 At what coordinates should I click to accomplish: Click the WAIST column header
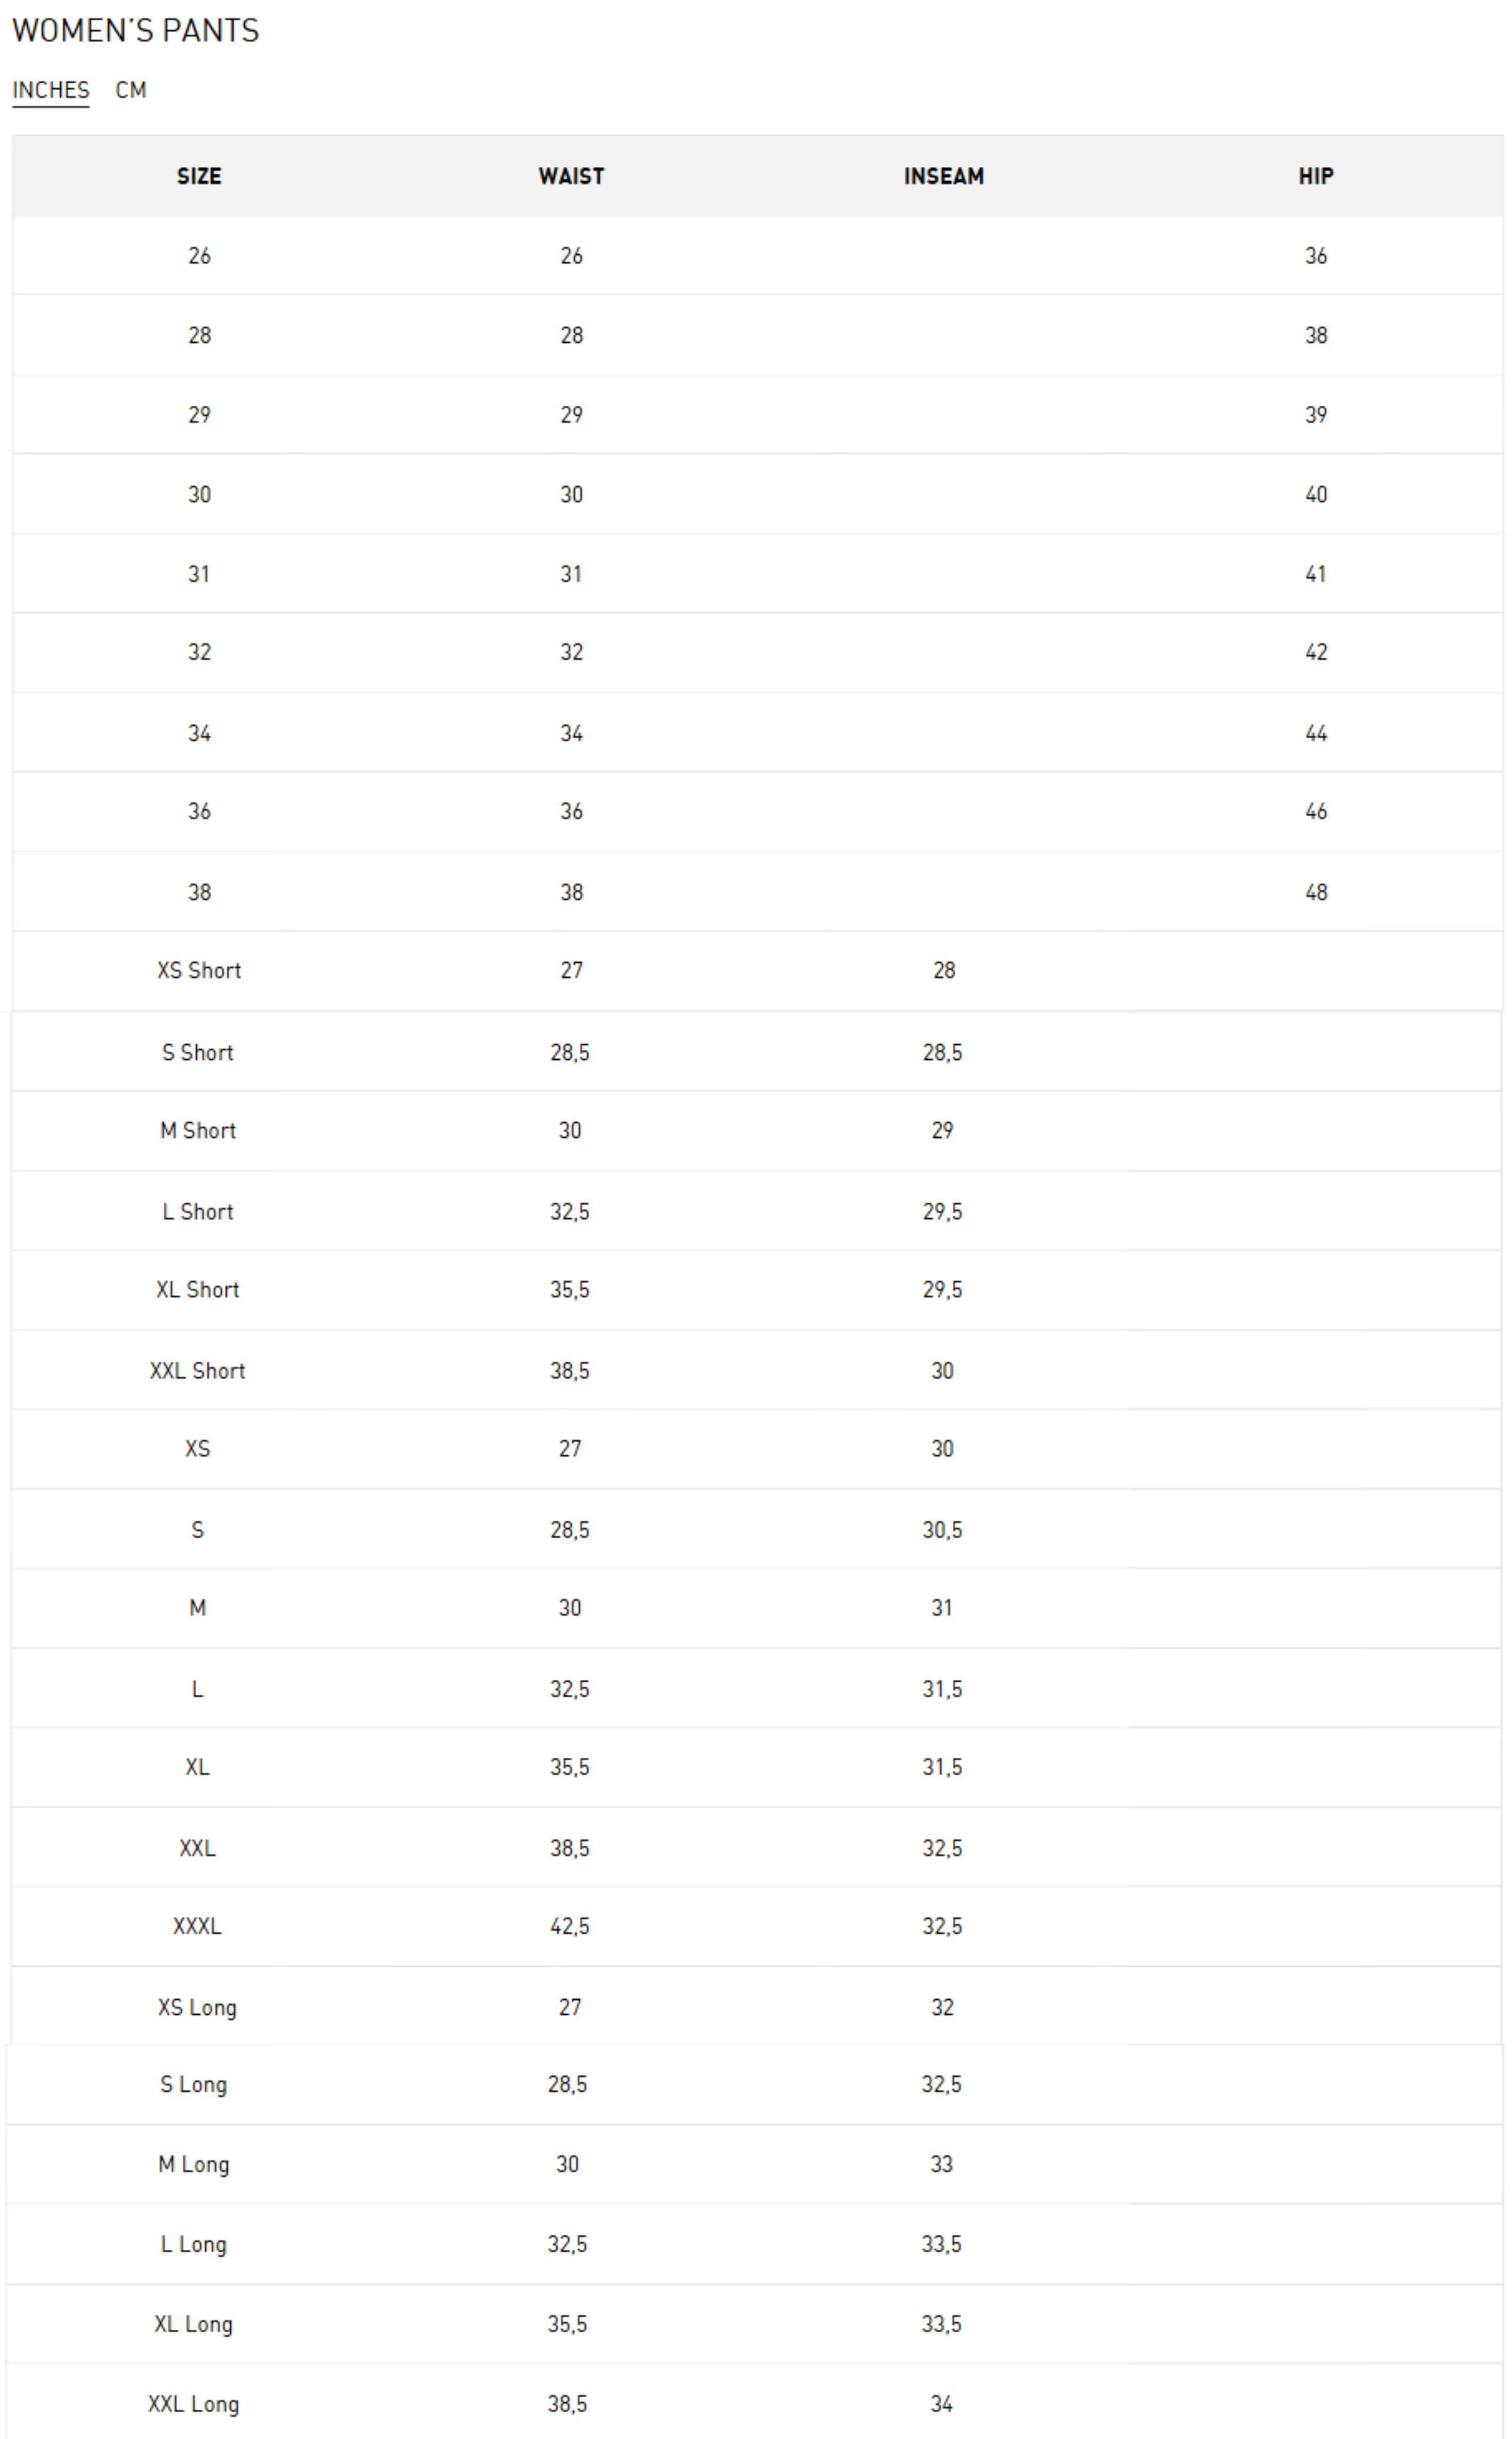(571, 176)
